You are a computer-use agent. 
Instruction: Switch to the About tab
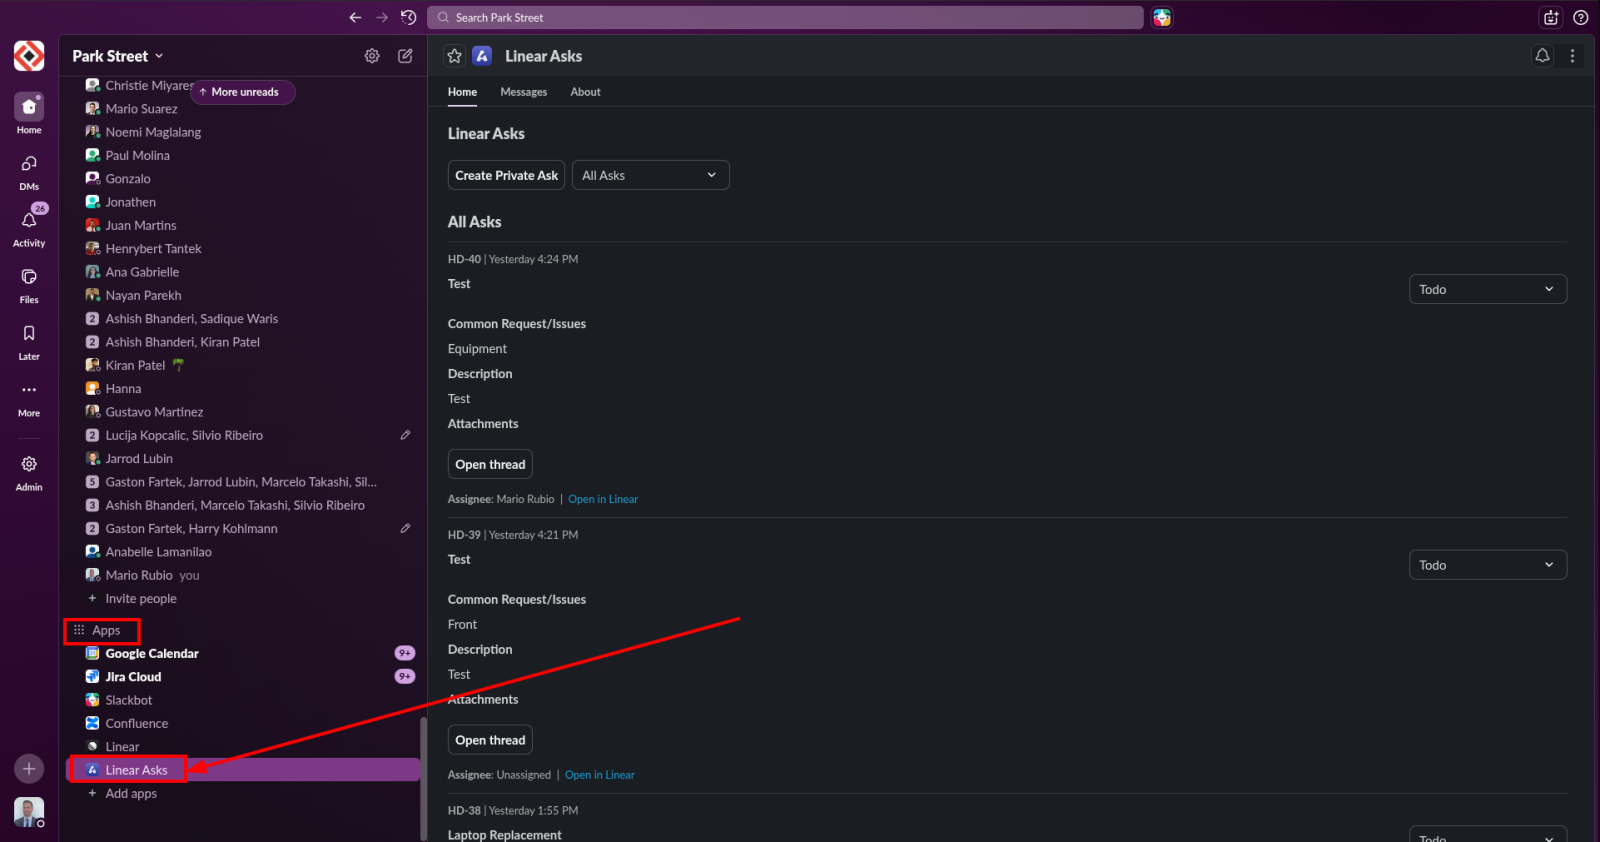click(x=585, y=92)
